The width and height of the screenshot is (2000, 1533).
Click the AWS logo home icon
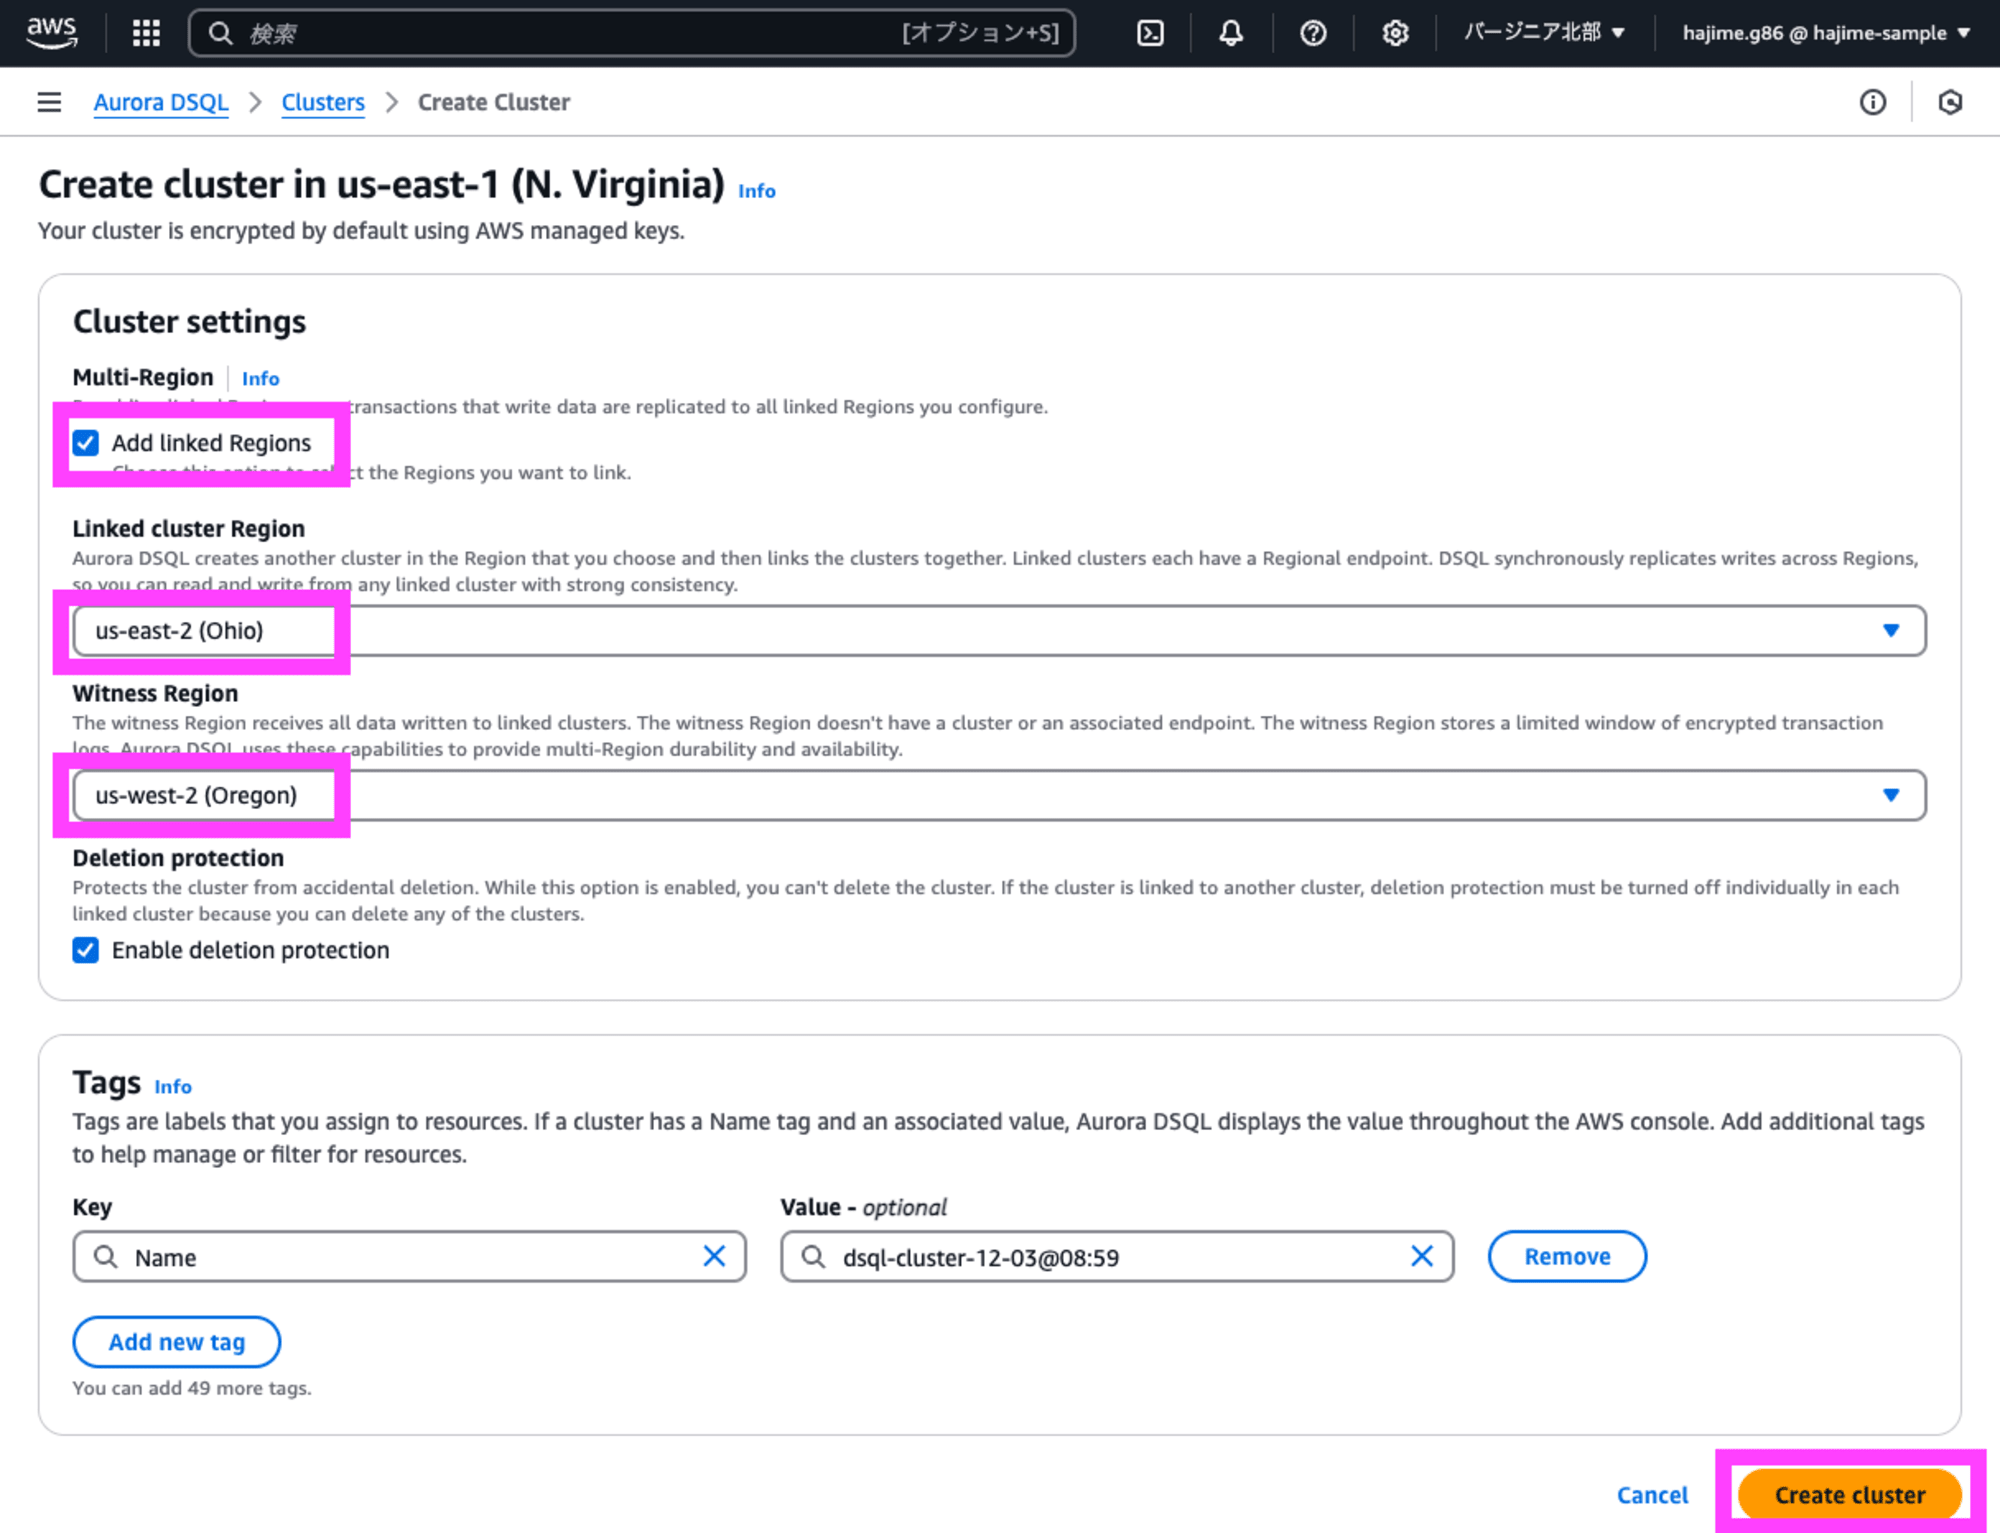point(52,32)
